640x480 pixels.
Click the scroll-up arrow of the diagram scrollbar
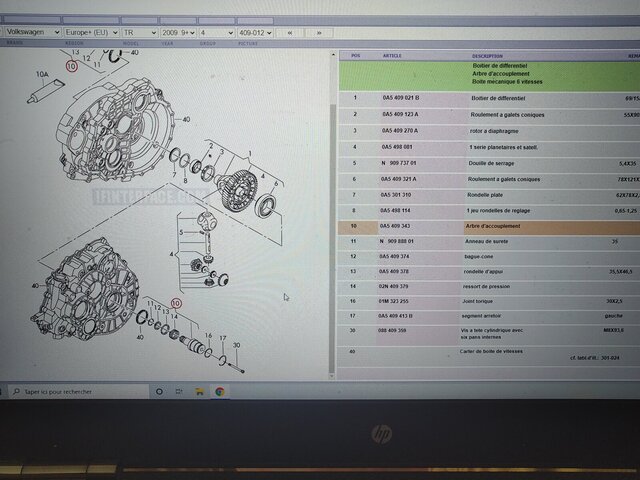click(x=333, y=54)
